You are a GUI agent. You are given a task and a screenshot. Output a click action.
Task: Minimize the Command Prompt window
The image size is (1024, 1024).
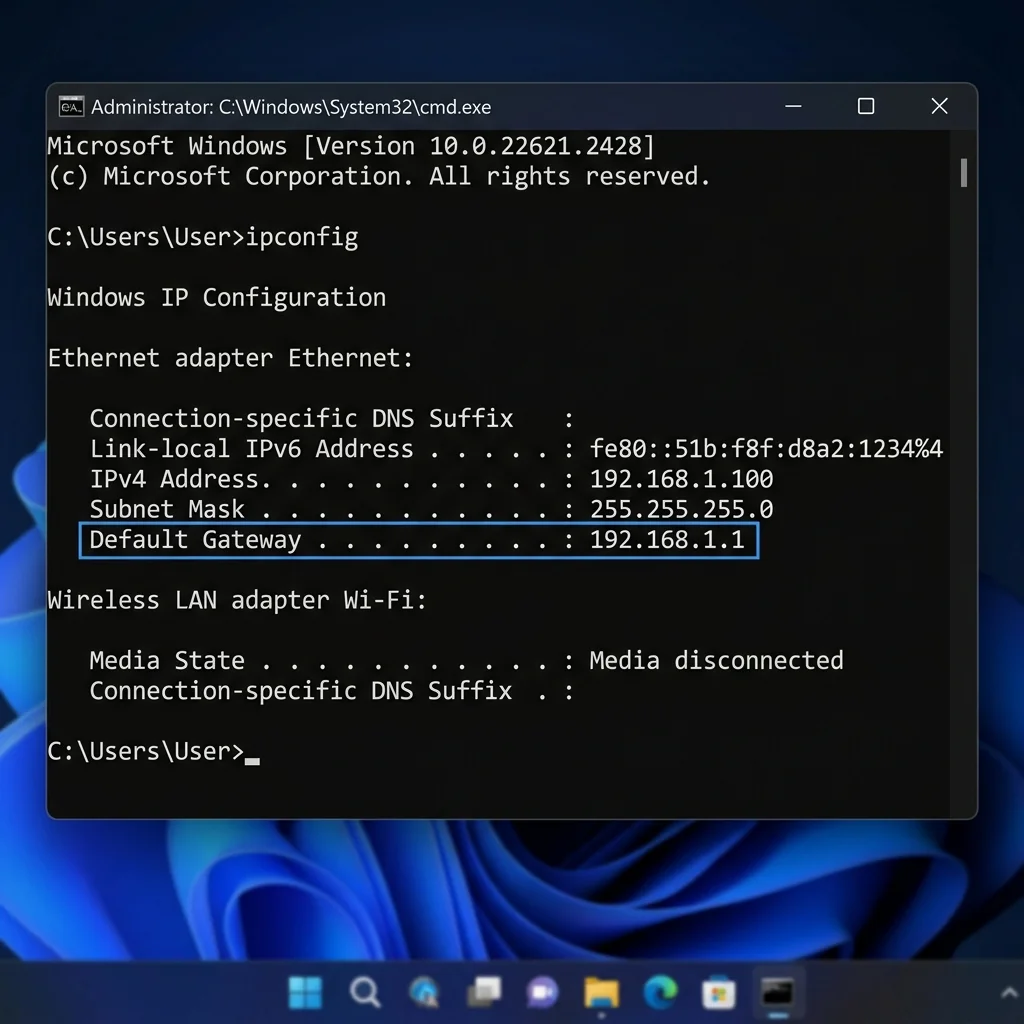[x=793, y=106]
